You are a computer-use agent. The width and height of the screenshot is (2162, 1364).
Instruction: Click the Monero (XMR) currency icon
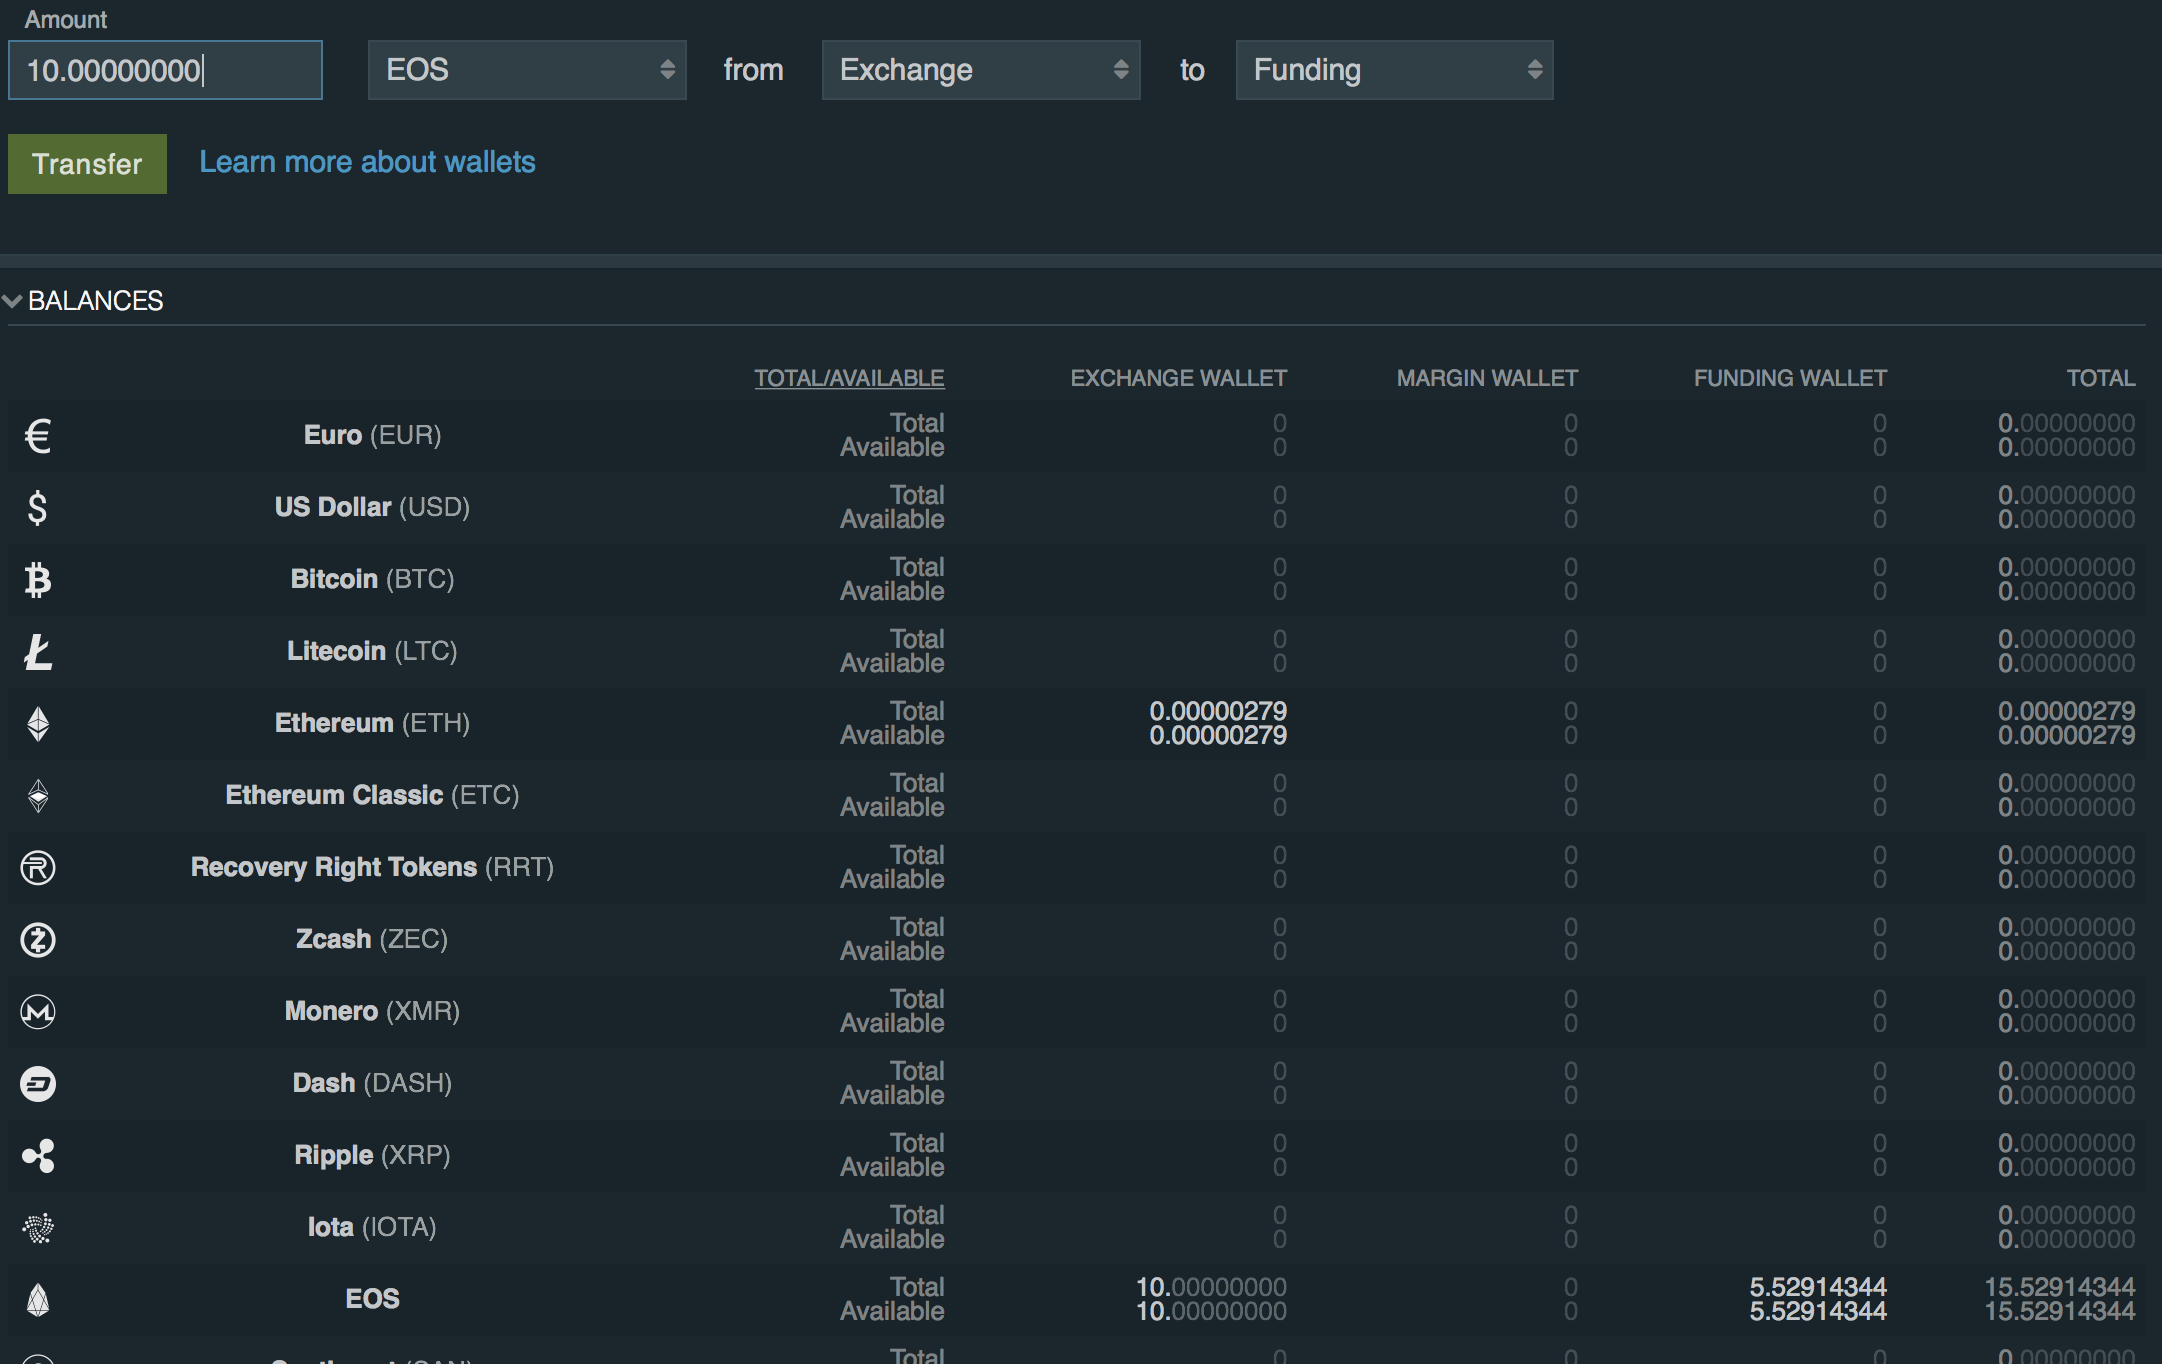point(38,1010)
